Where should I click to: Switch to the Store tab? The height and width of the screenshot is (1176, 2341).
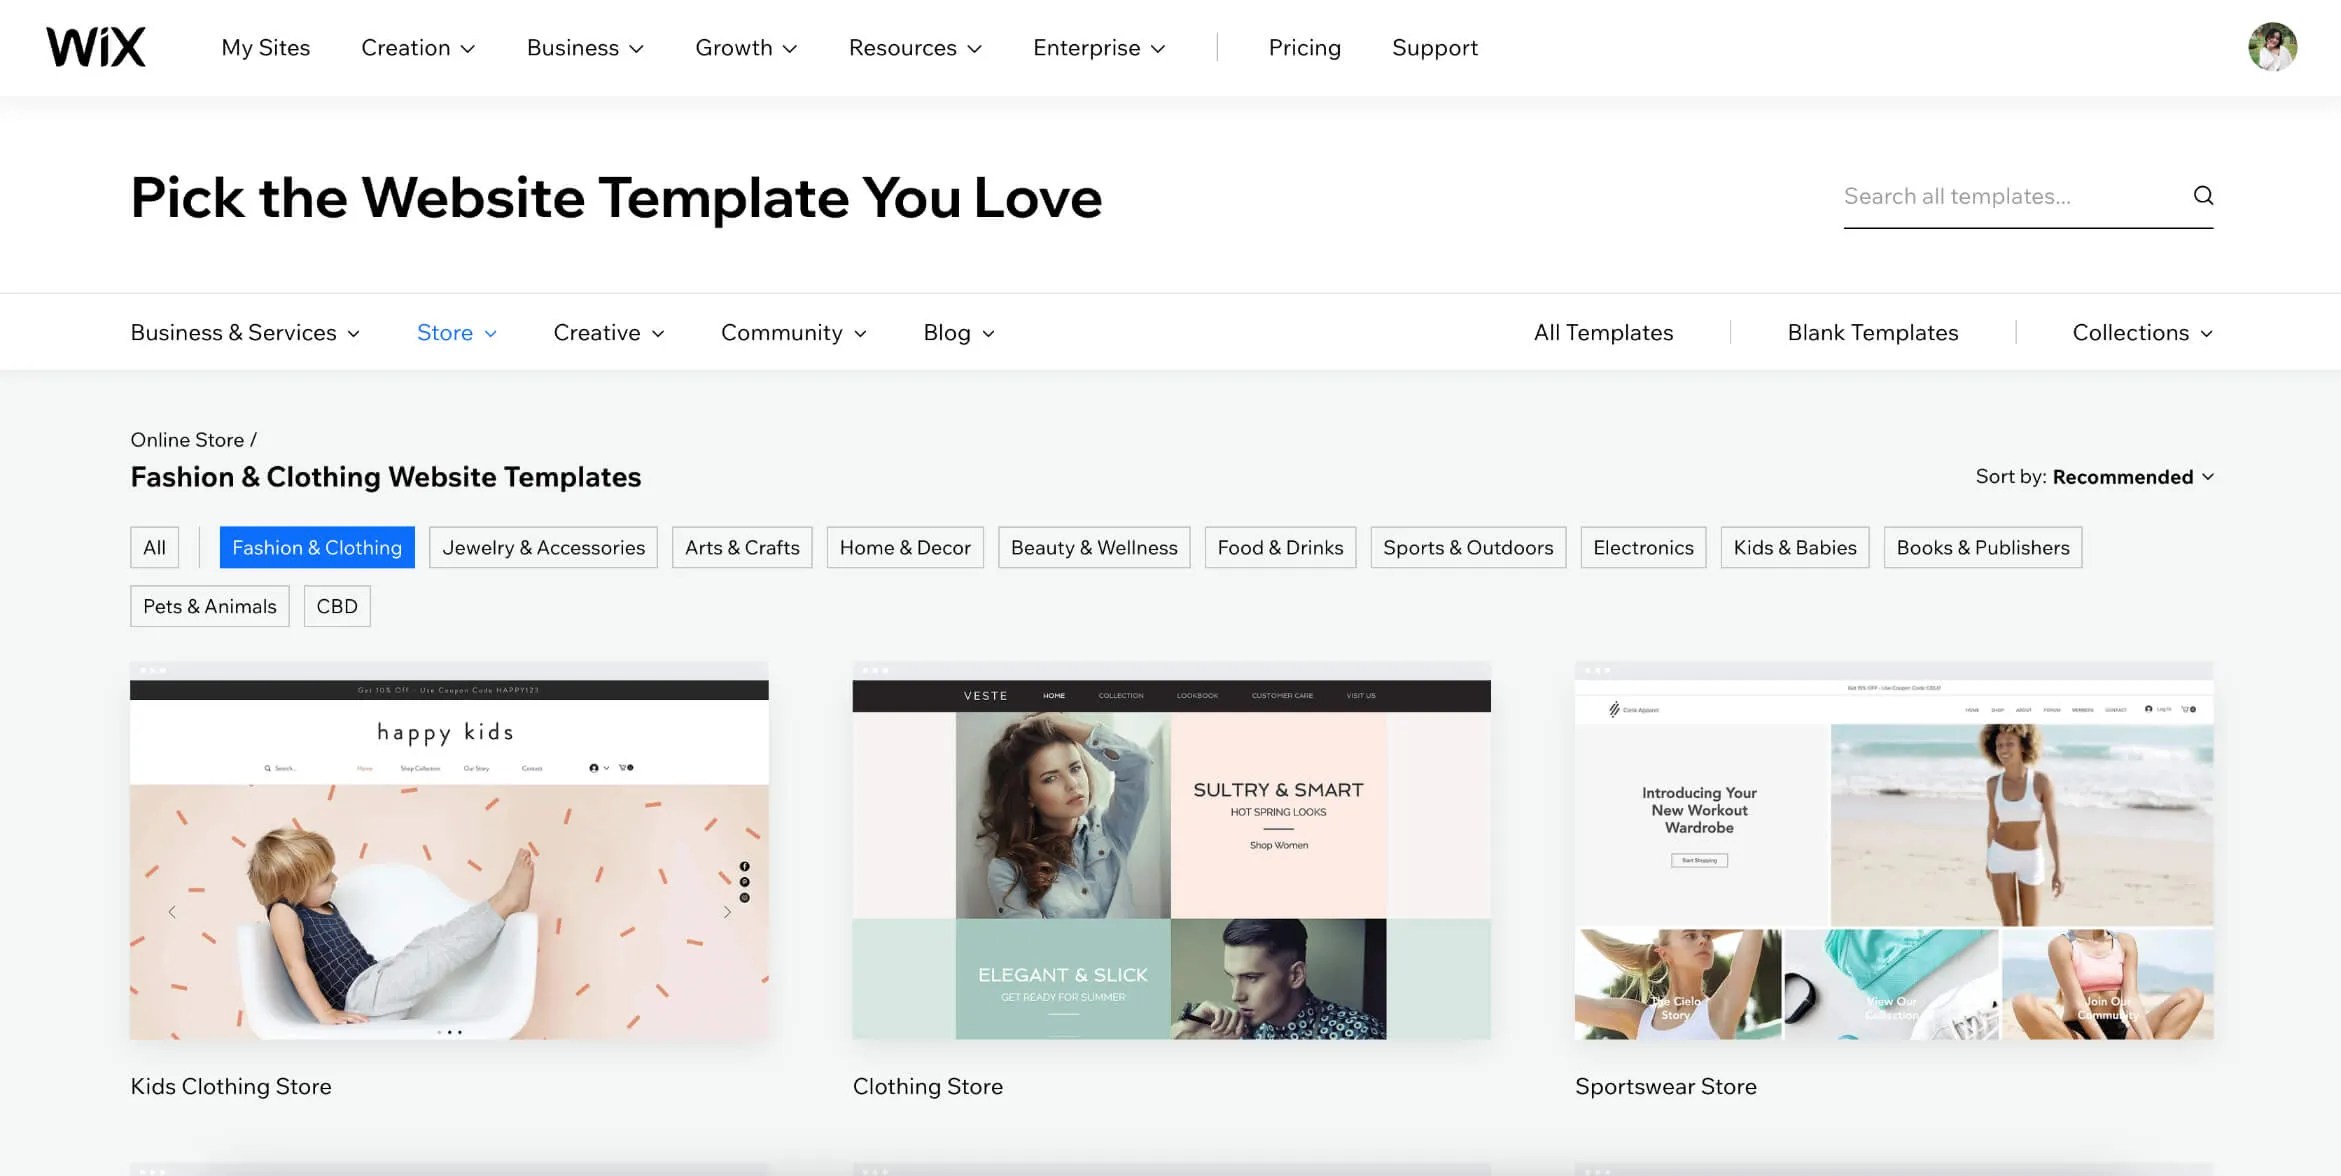click(x=455, y=332)
